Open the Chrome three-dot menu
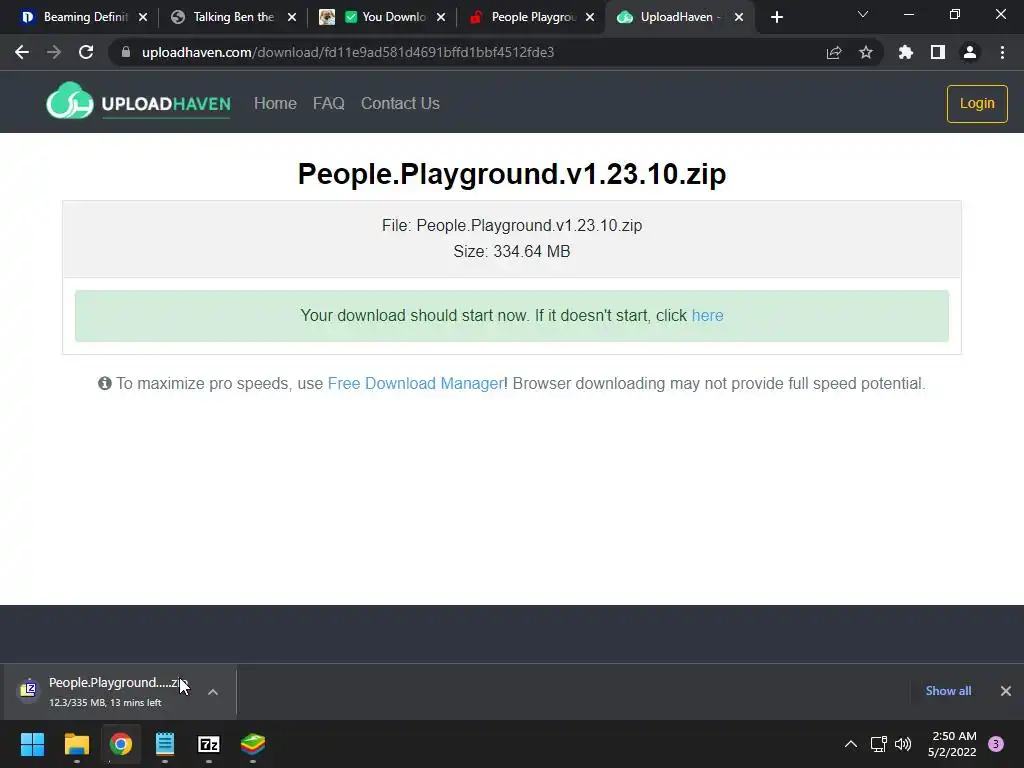 pyautogui.click(x=1002, y=52)
